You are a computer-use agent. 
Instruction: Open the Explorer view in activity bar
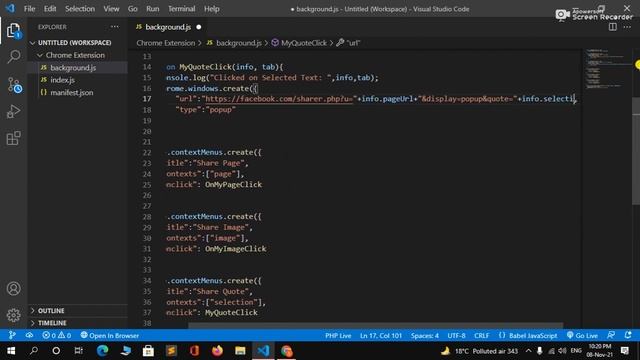13,31
